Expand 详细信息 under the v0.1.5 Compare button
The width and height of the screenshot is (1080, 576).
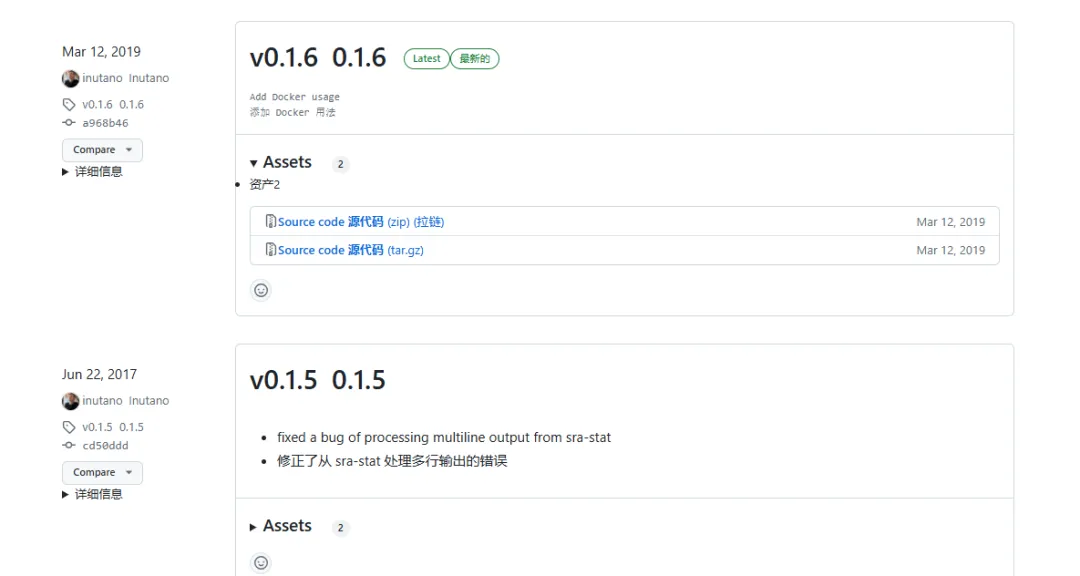(x=92, y=494)
